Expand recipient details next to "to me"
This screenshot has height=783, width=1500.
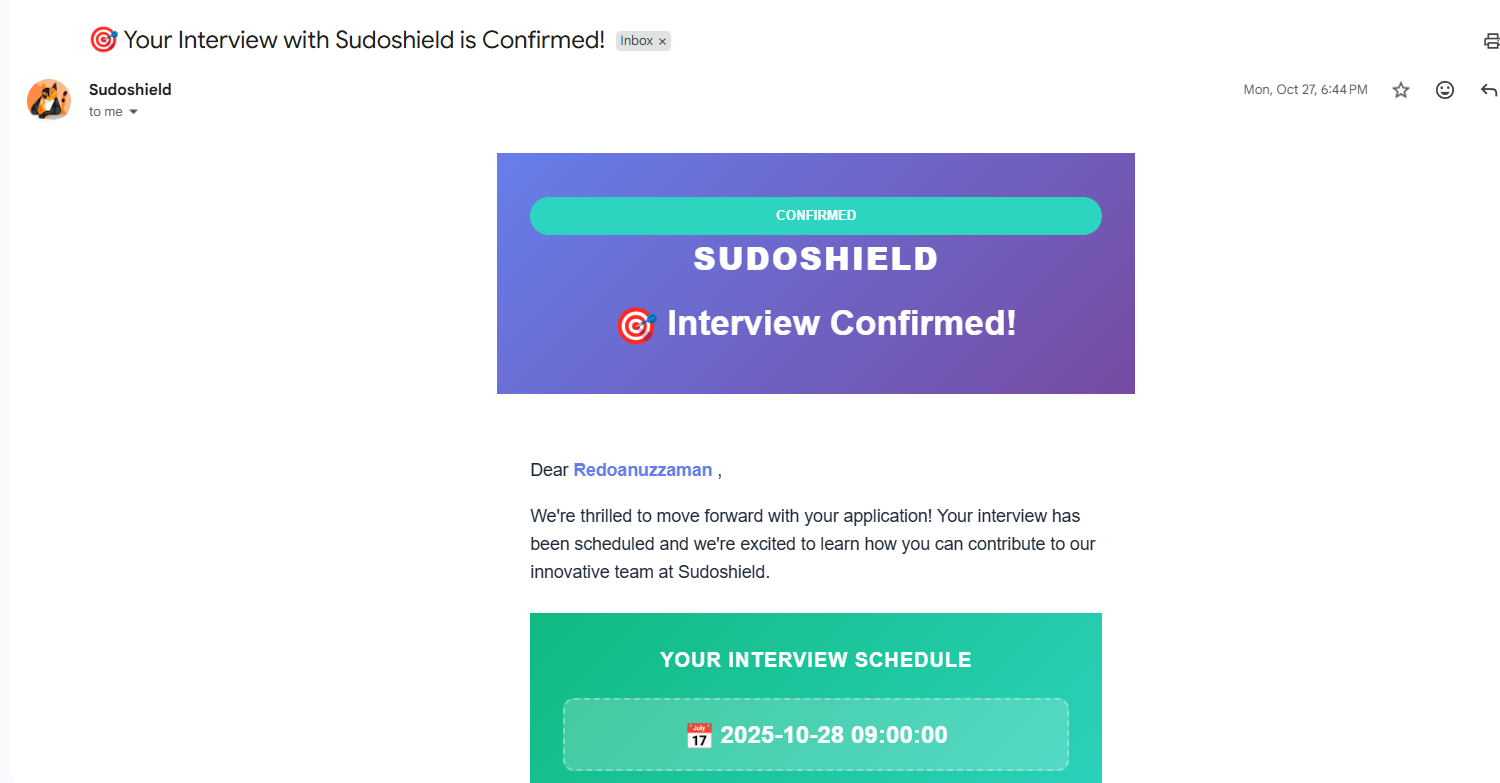133,112
